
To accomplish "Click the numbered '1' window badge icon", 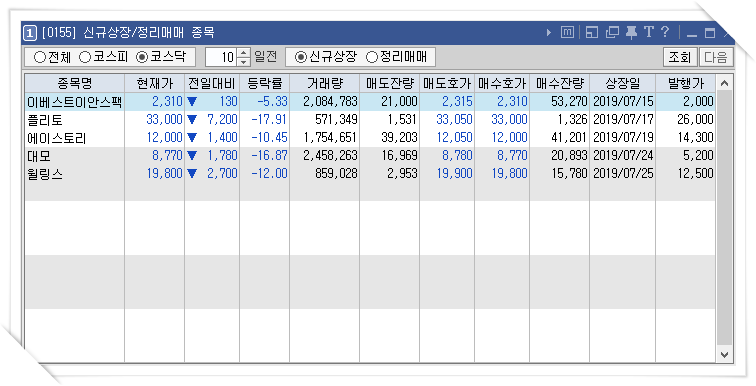I will tap(30, 33).
